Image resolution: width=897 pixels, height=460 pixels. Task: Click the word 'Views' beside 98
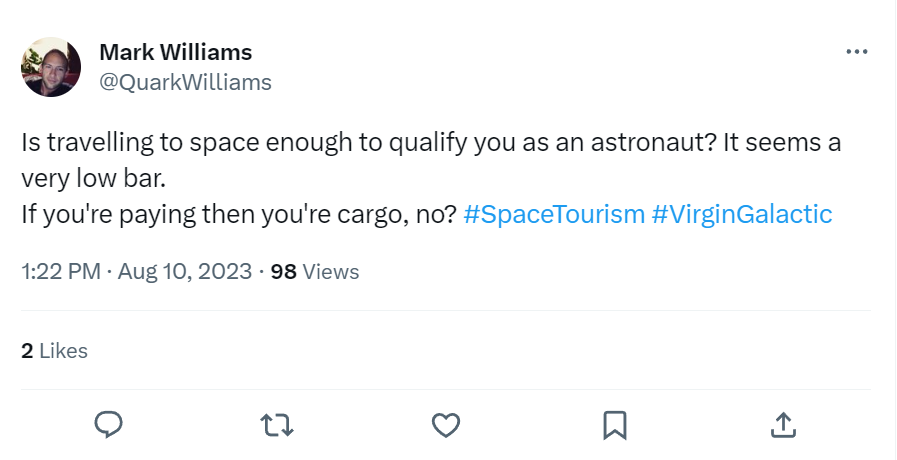331,271
